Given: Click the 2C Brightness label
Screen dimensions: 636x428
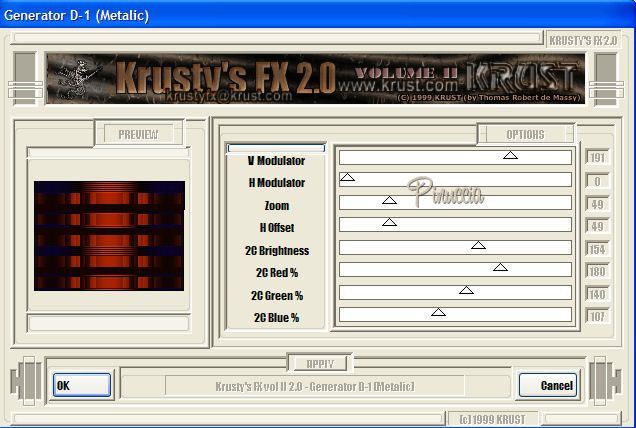Looking at the screenshot, I should [x=277, y=251].
